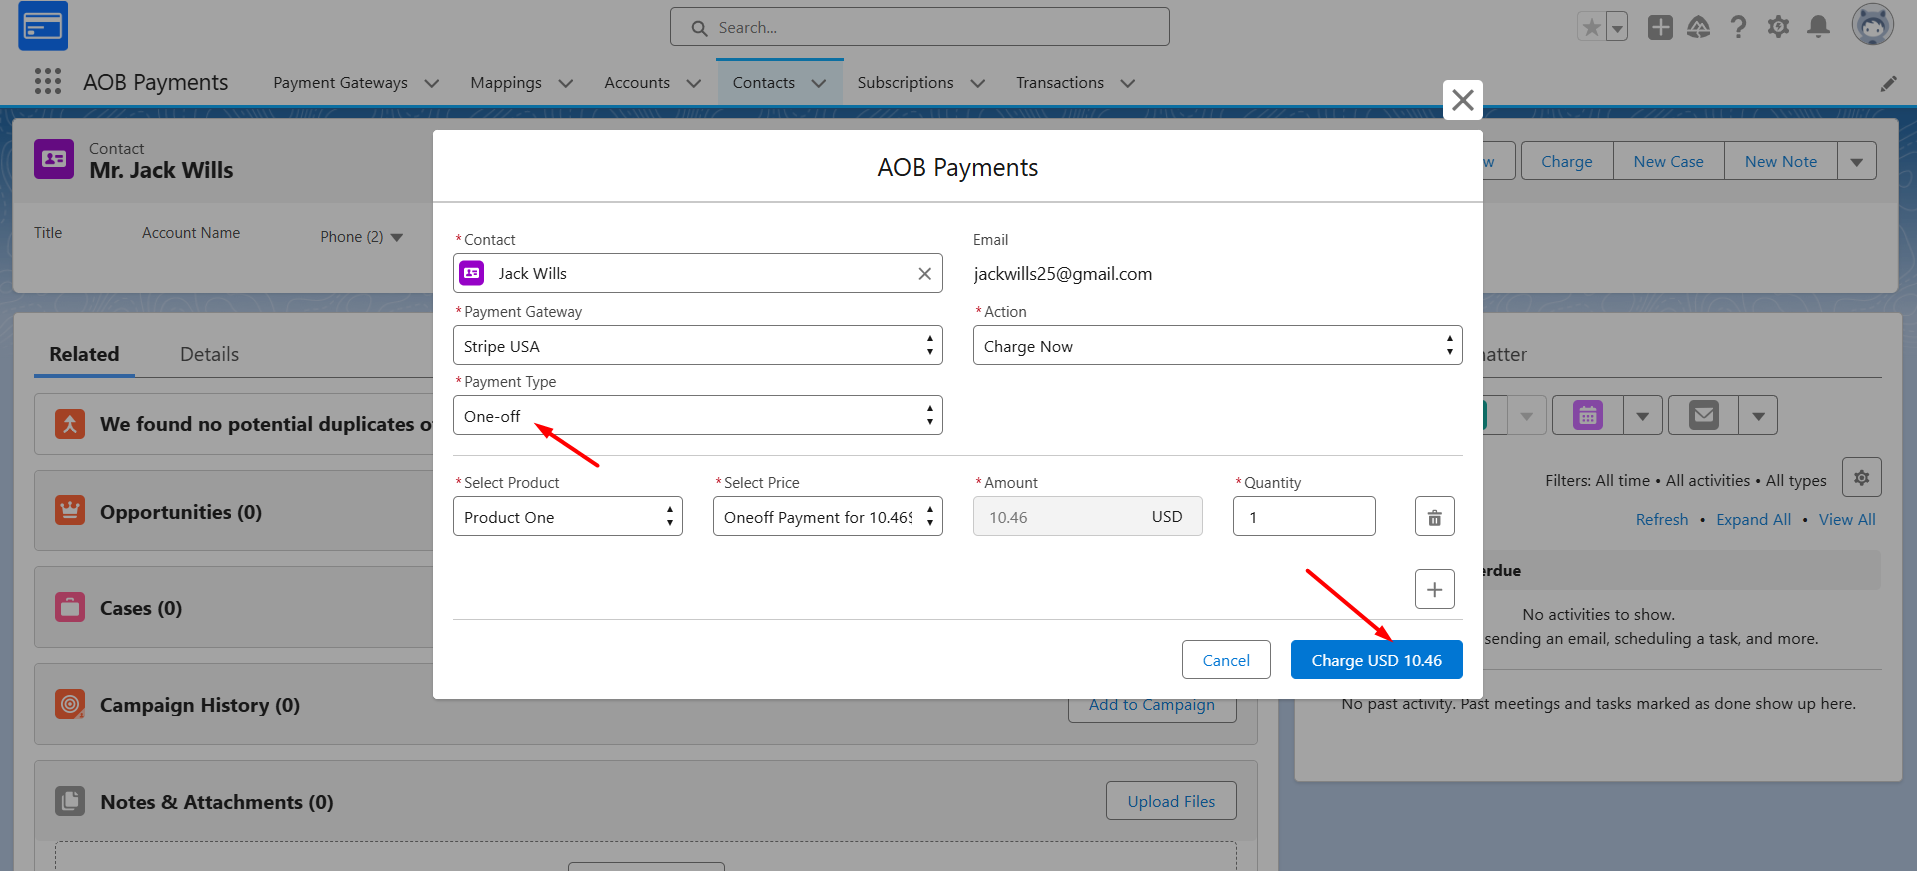Cancel the payment dialog
Screen dimensions: 1917x871
(x=1226, y=660)
